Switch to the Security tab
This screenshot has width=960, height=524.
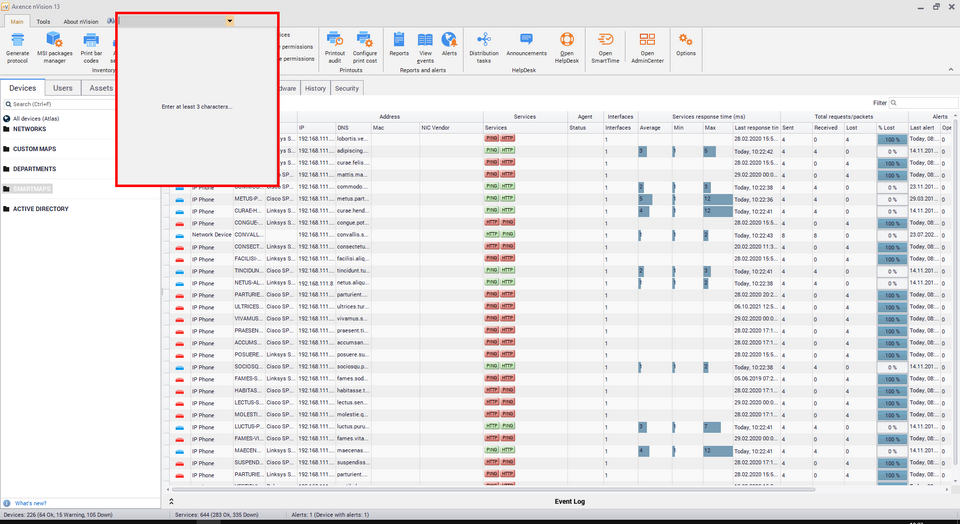point(346,88)
